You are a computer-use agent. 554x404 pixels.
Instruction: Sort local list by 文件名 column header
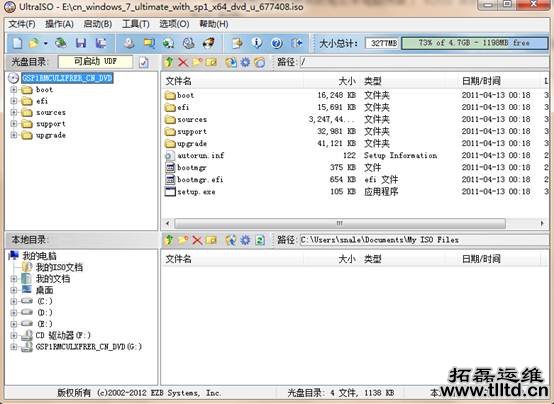tap(178, 259)
